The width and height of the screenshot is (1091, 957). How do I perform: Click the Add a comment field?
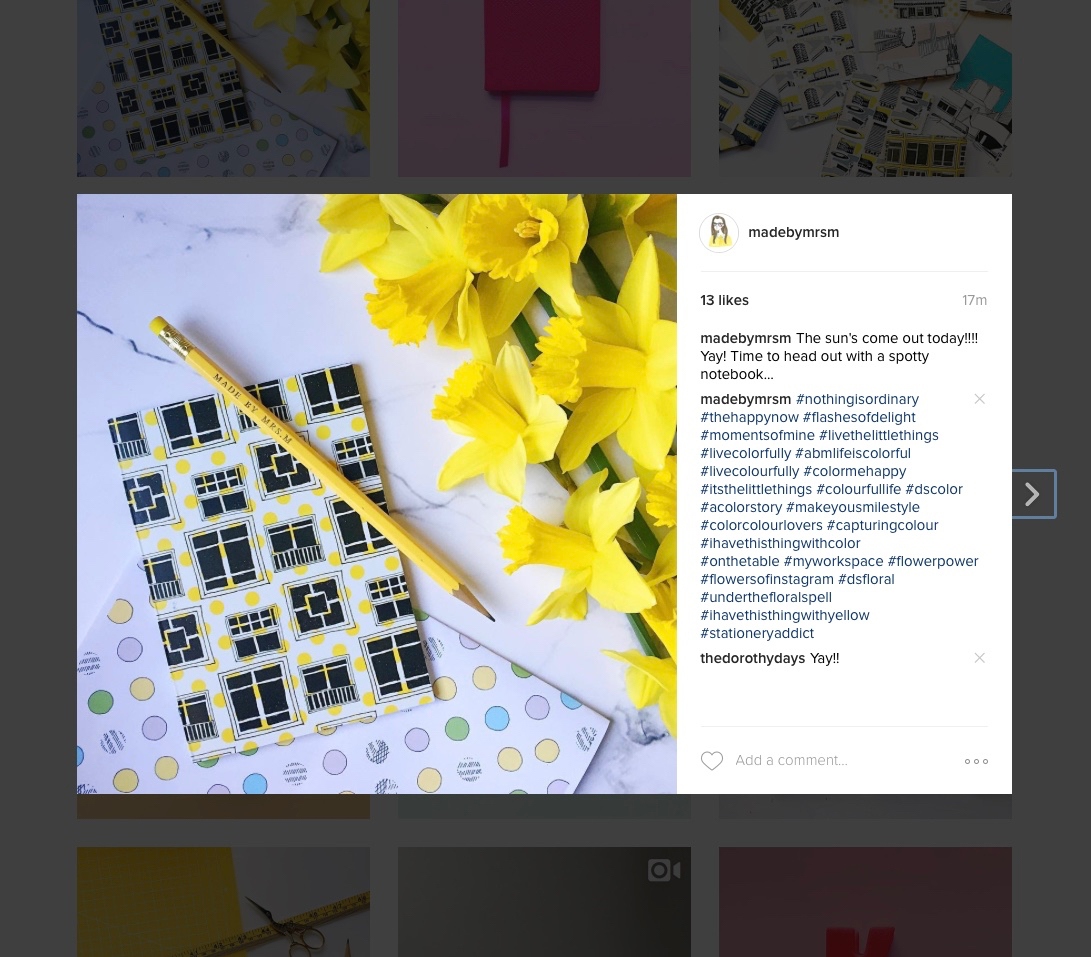coord(842,761)
